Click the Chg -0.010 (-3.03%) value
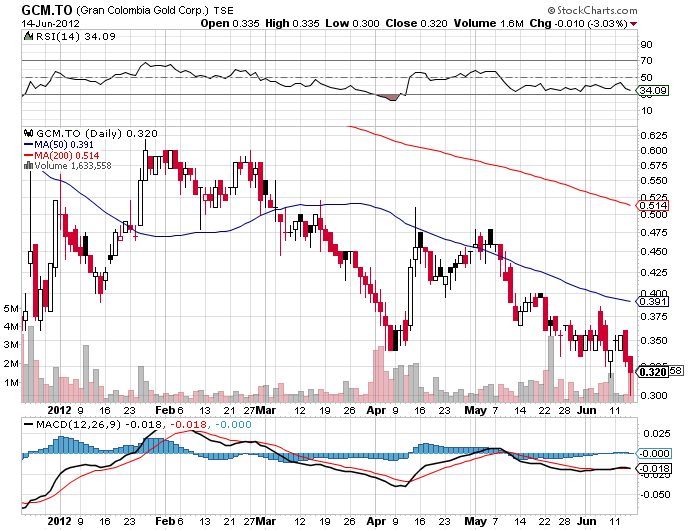Image resolution: width=691 pixels, height=531 pixels. [x=578, y=23]
